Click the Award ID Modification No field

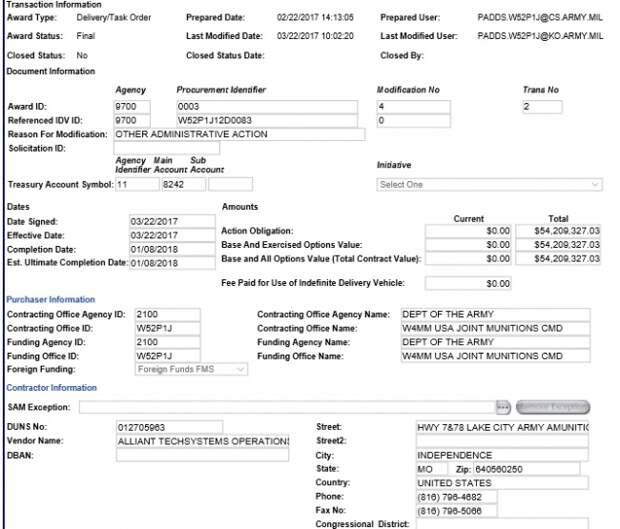click(414, 107)
